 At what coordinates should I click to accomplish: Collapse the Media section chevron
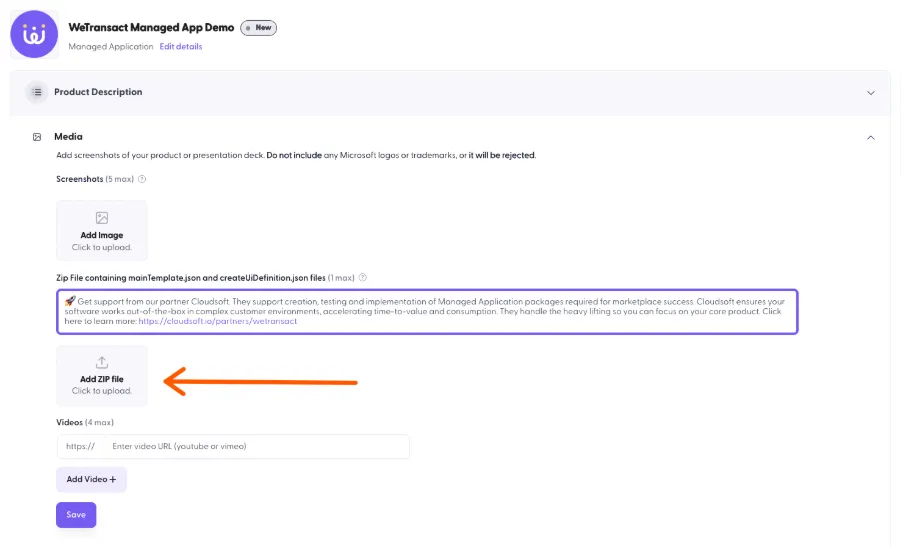point(871,137)
